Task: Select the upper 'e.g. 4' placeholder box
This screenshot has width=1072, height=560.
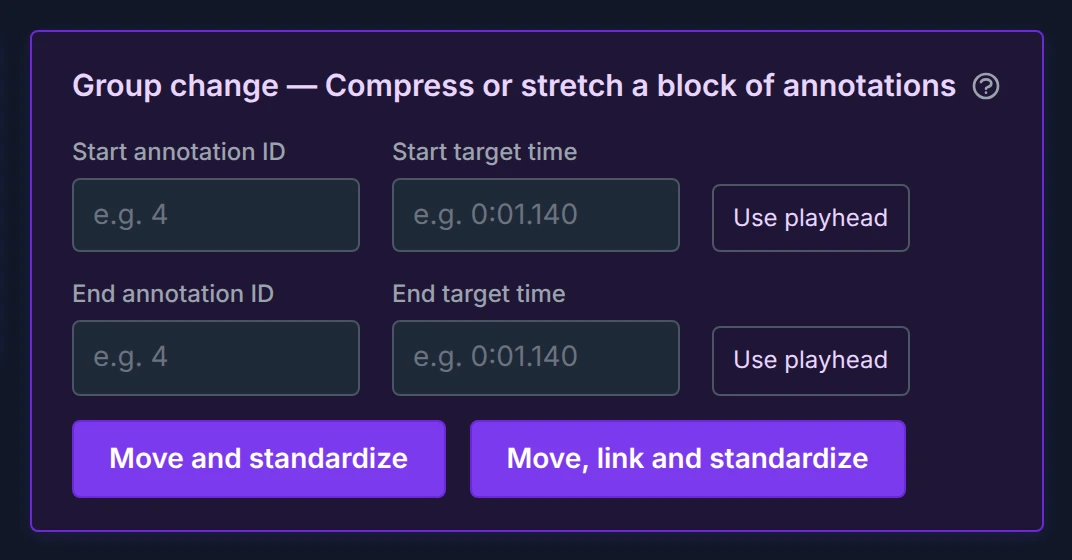Action: coord(216,215)
